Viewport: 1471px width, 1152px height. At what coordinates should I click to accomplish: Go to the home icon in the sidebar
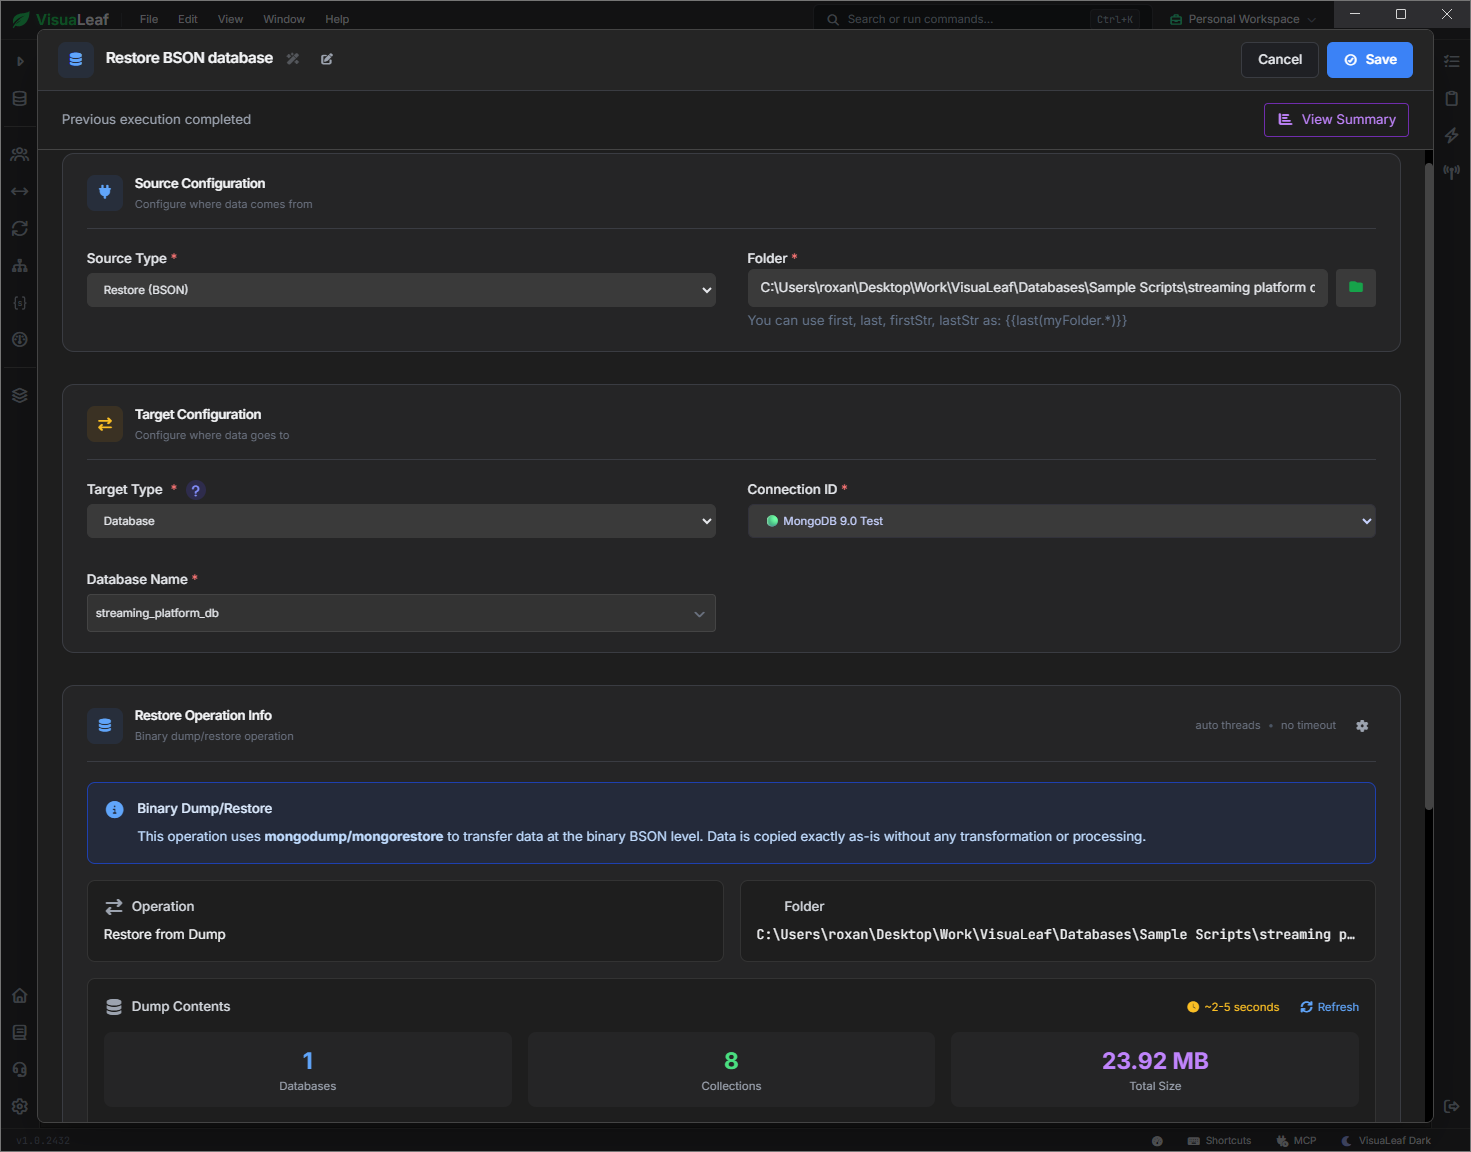tap(19, 996)
